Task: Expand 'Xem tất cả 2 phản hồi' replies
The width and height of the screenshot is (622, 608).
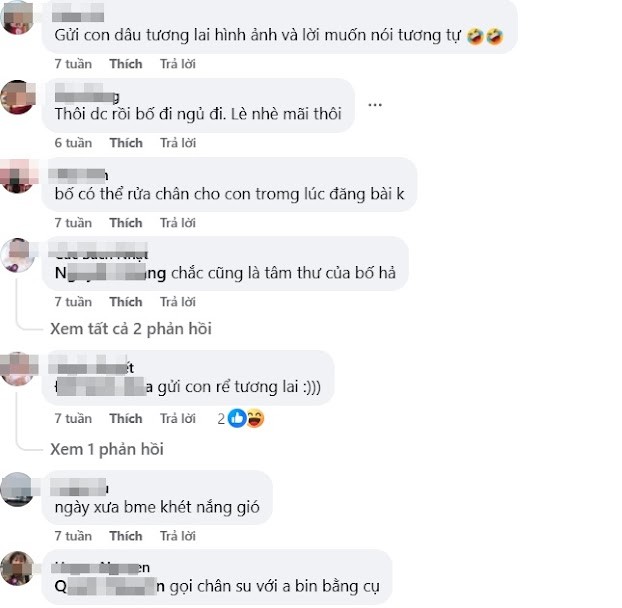Action: pyautogui.click(x=131, y=329)
